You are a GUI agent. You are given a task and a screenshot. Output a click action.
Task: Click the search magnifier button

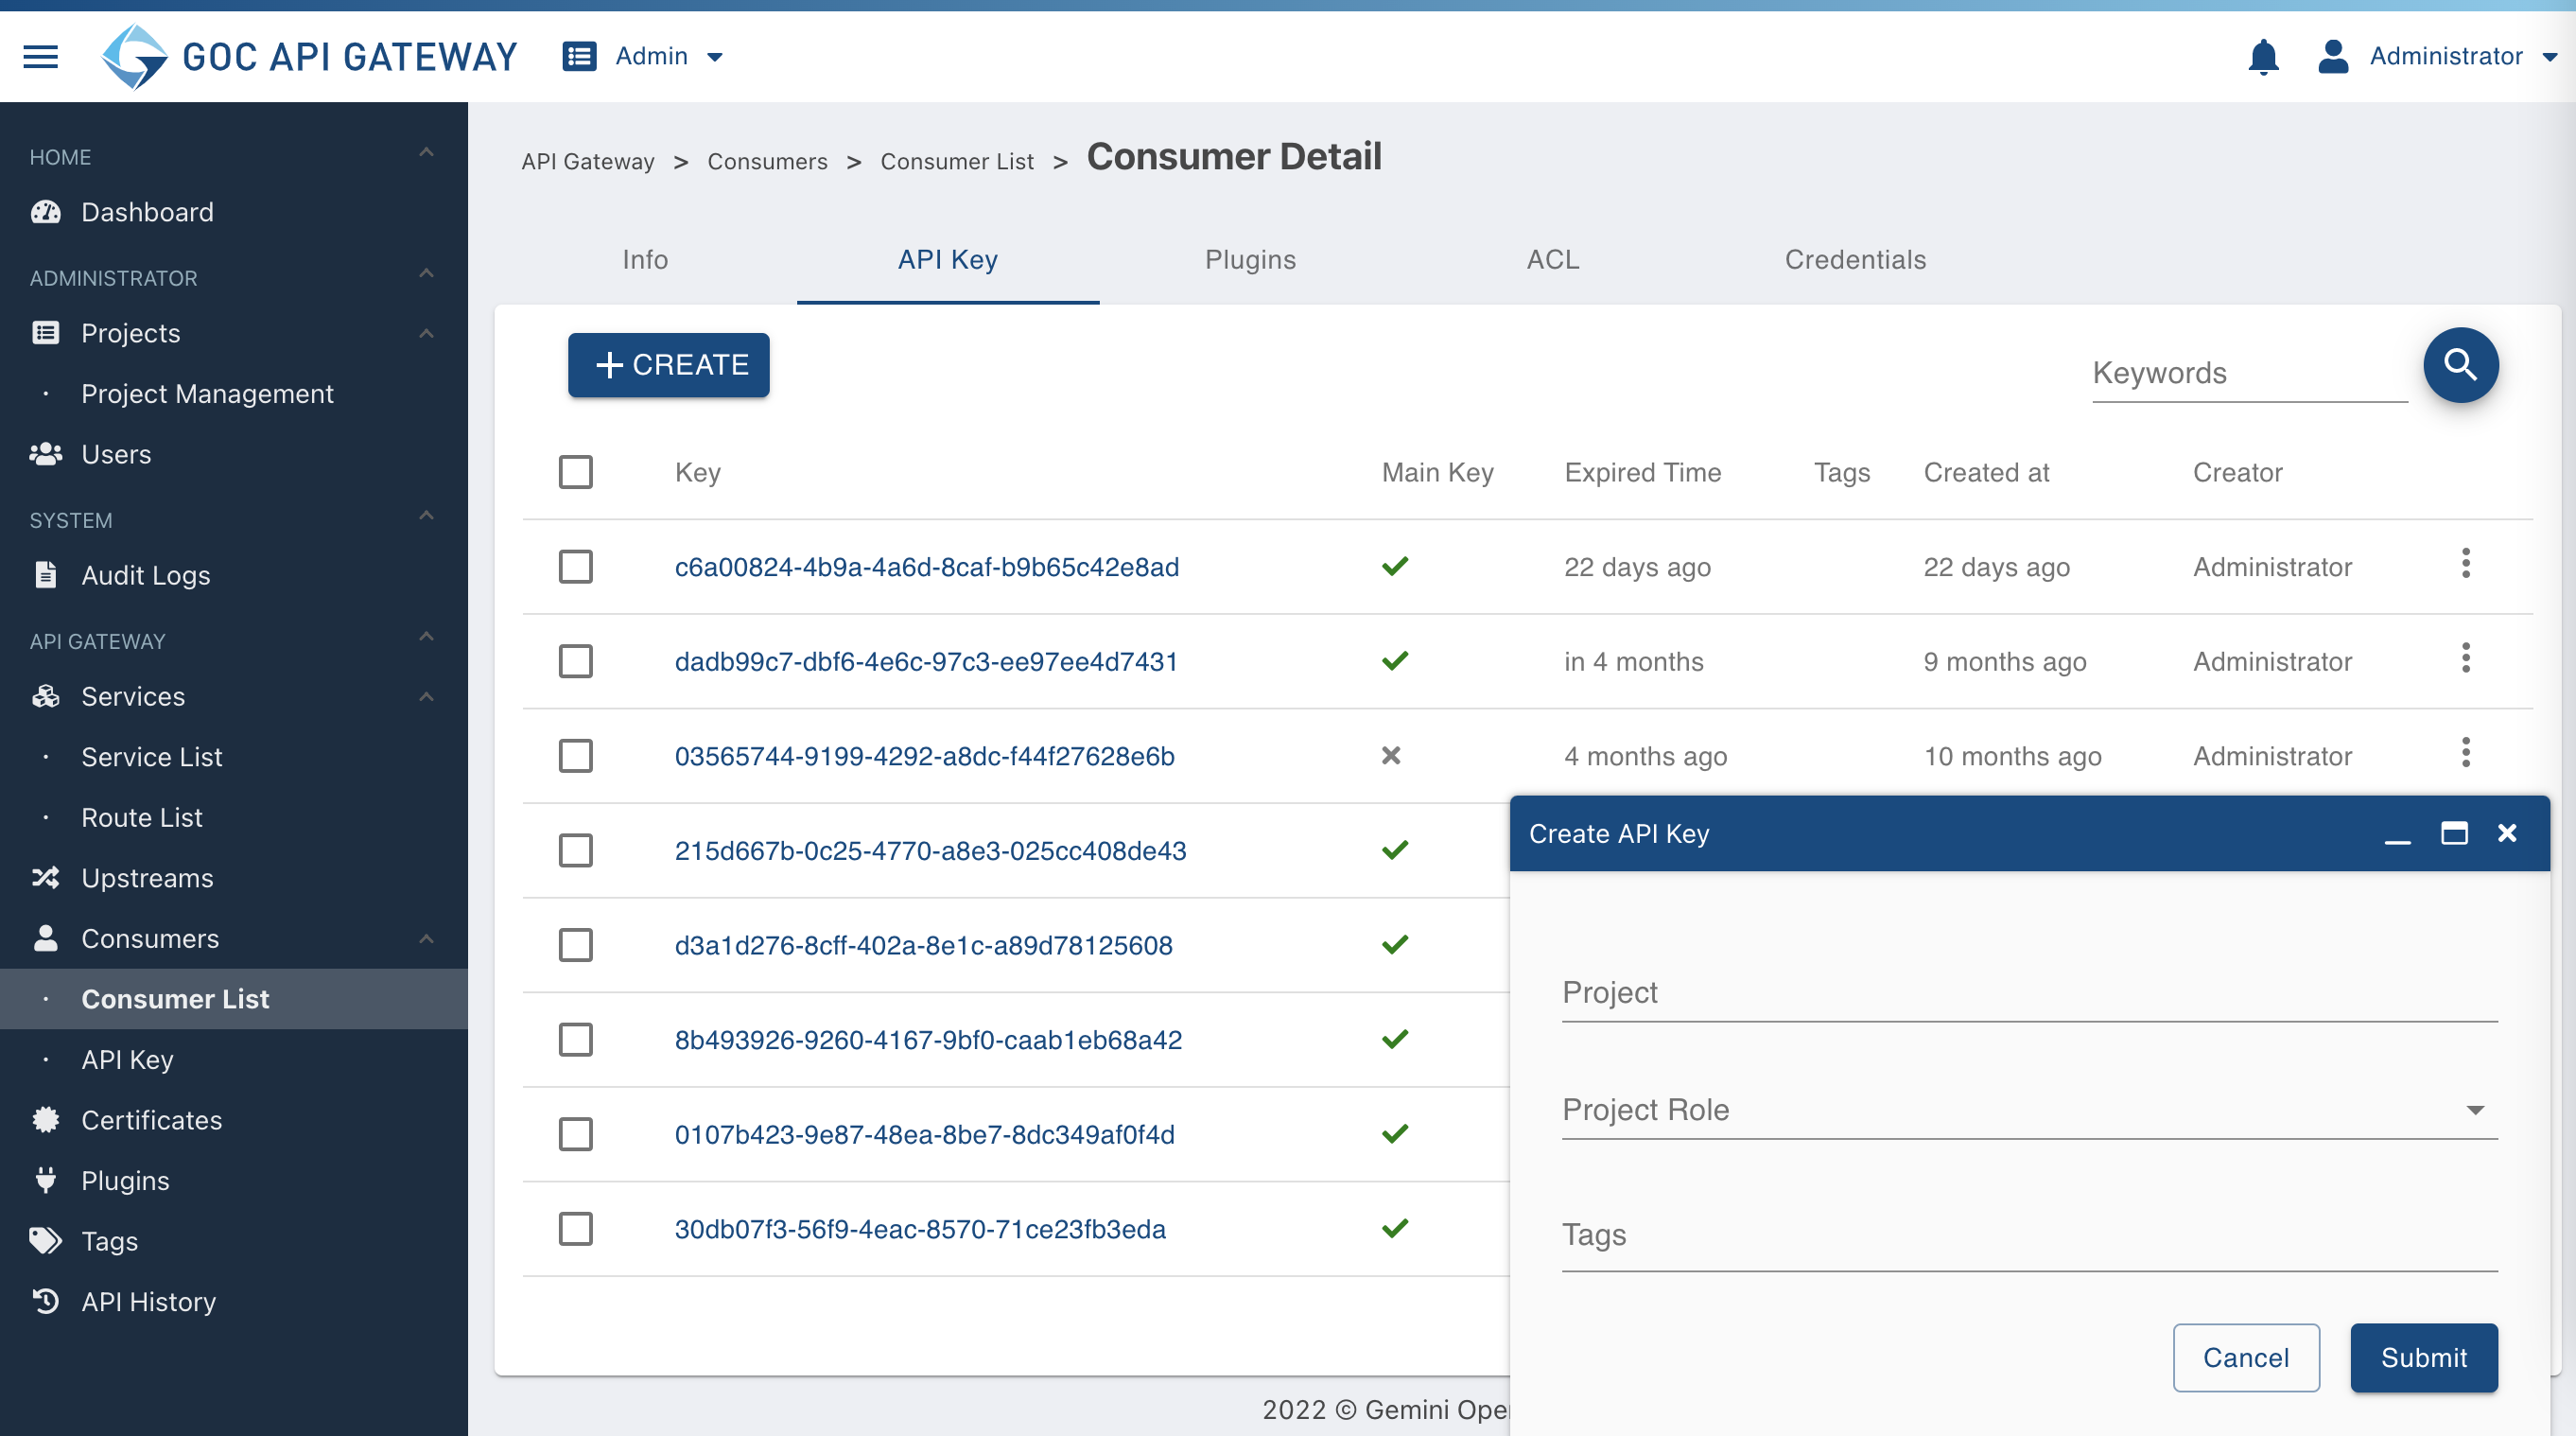click(x=2460, y=365)
